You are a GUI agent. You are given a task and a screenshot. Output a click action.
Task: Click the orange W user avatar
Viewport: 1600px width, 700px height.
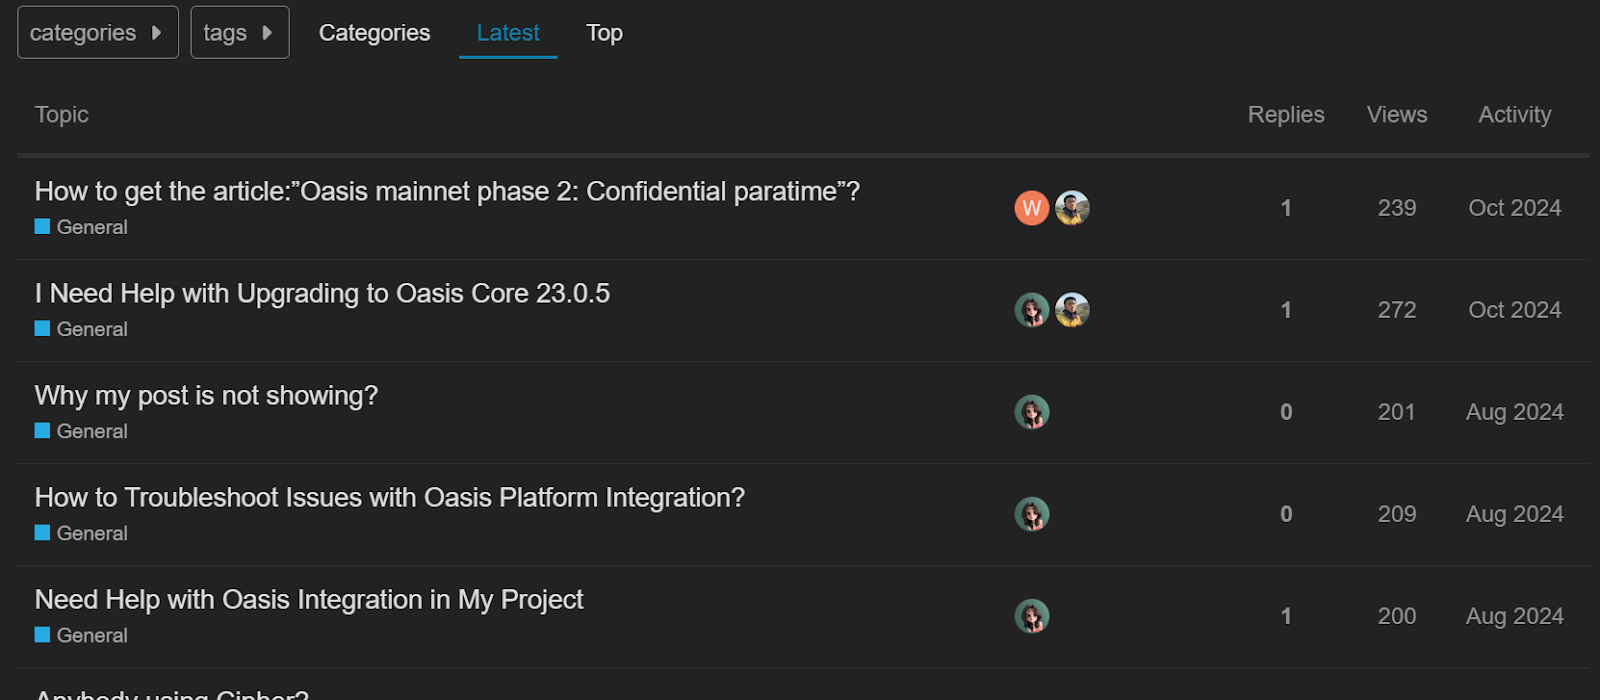click(1032, 208)
